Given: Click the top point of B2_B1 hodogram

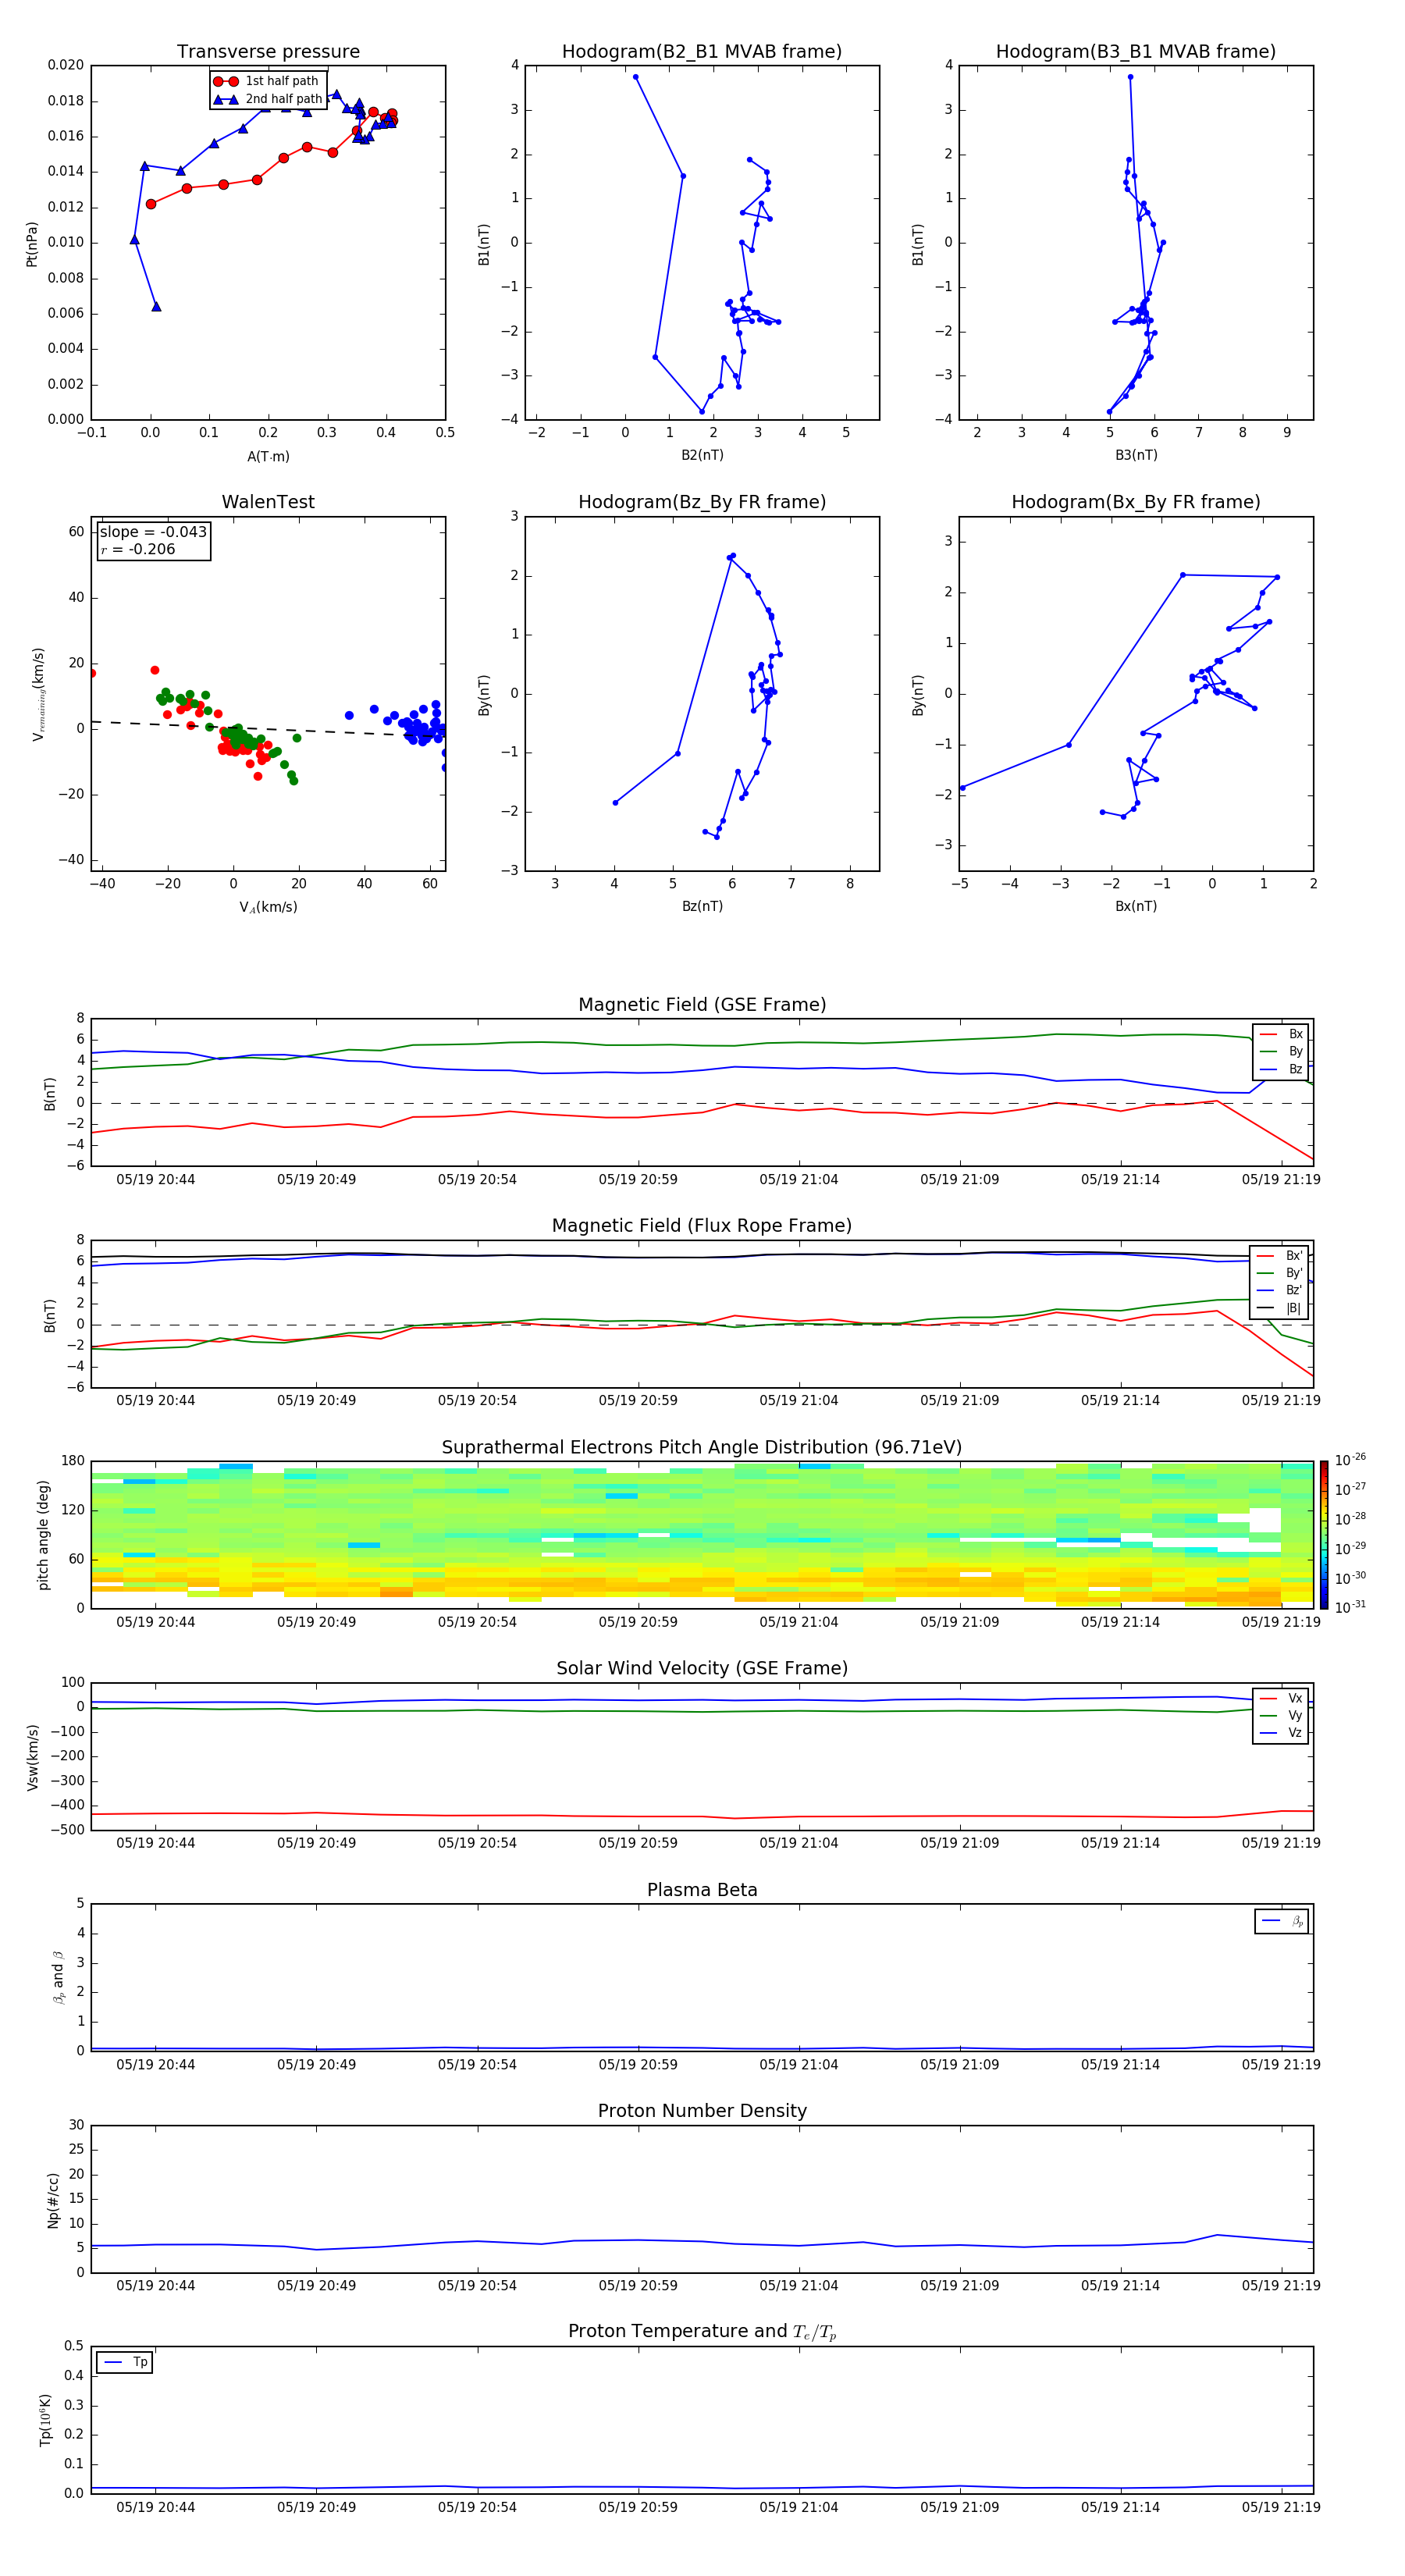Looking at the screenshot, I should [635, 77].
